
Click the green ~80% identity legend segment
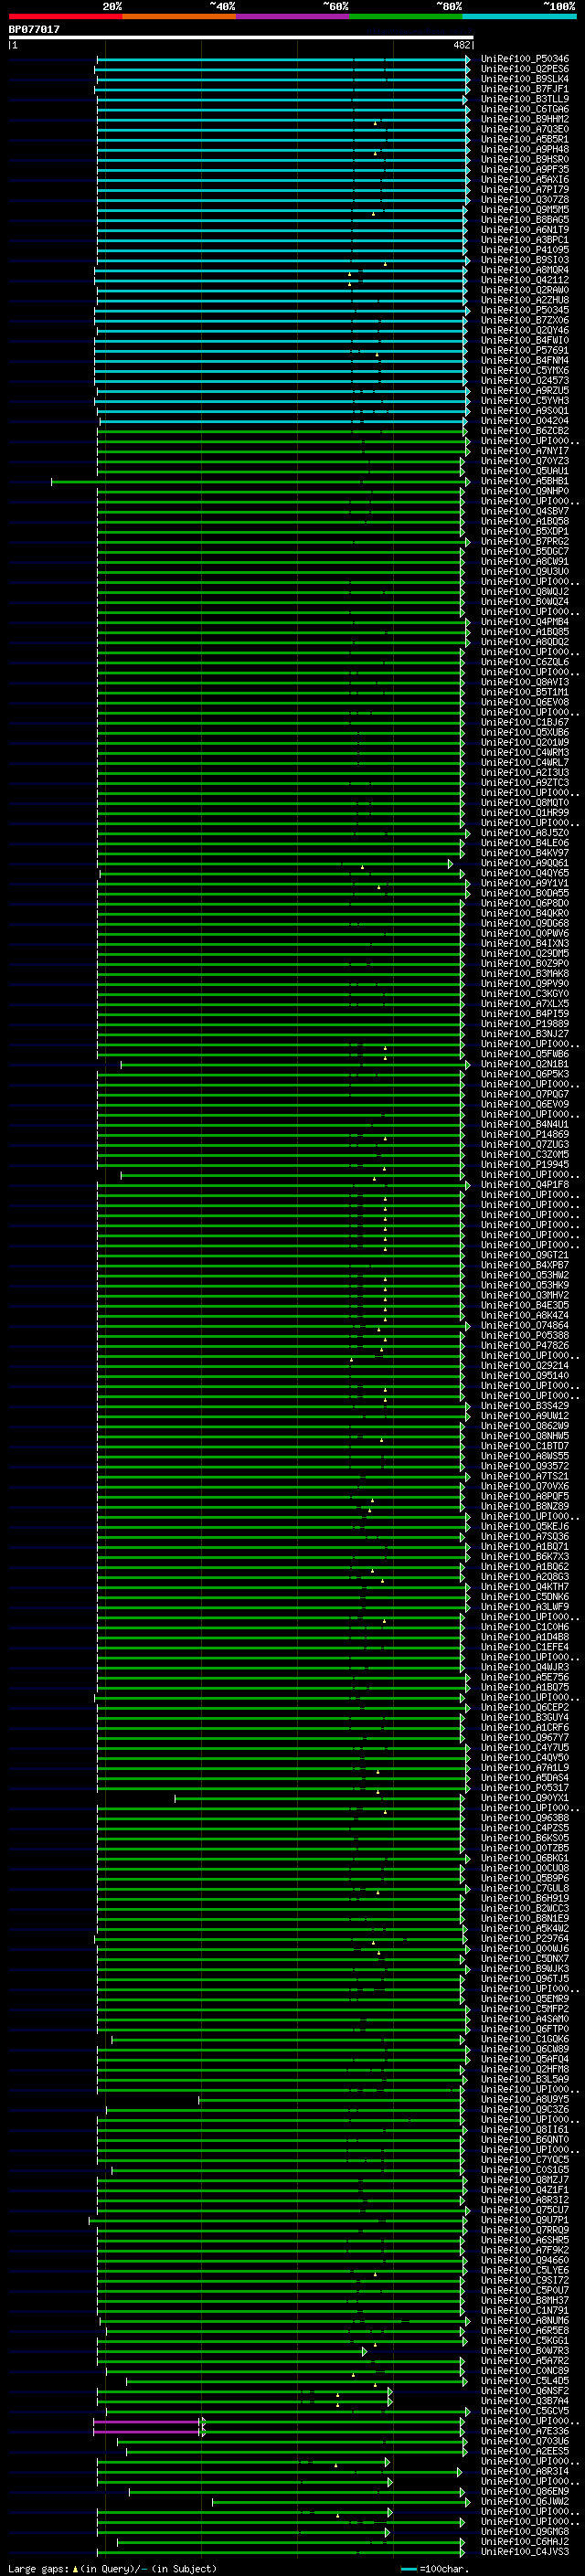coord(406,16)
